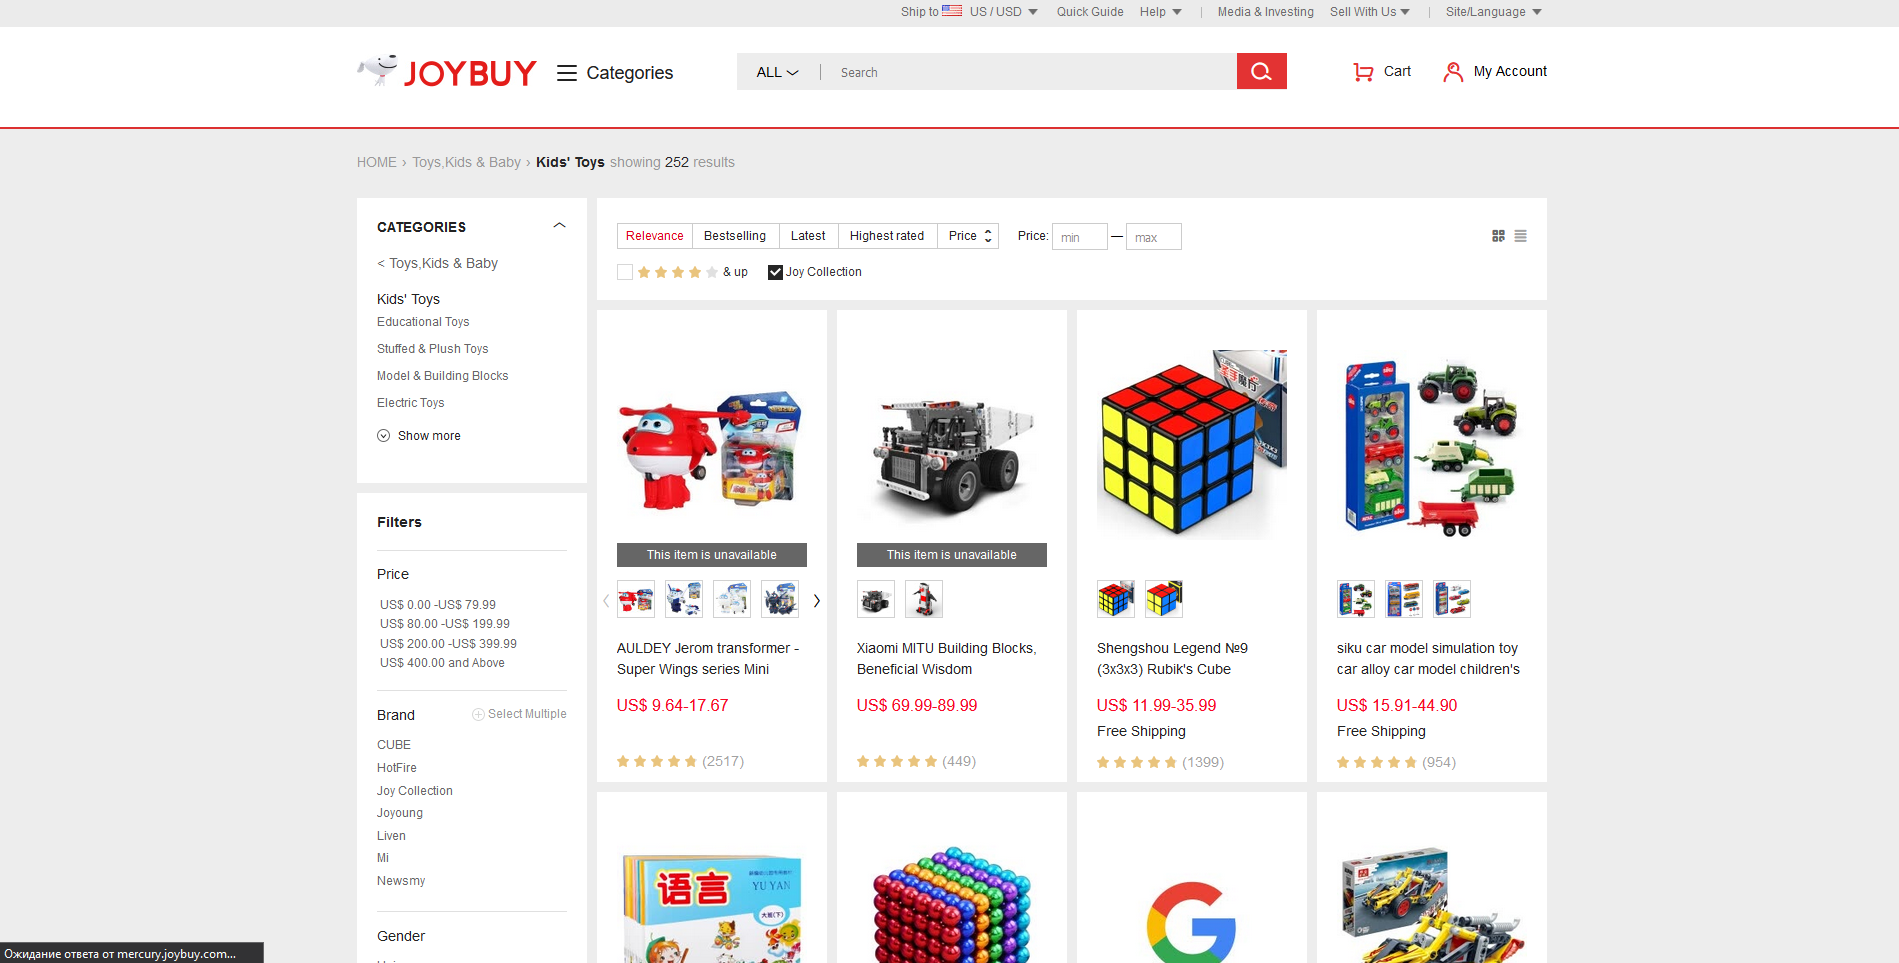The image size is (1899, 963).
Task: Toggle Select Multiple for Brand
Action: pos(519,714)
